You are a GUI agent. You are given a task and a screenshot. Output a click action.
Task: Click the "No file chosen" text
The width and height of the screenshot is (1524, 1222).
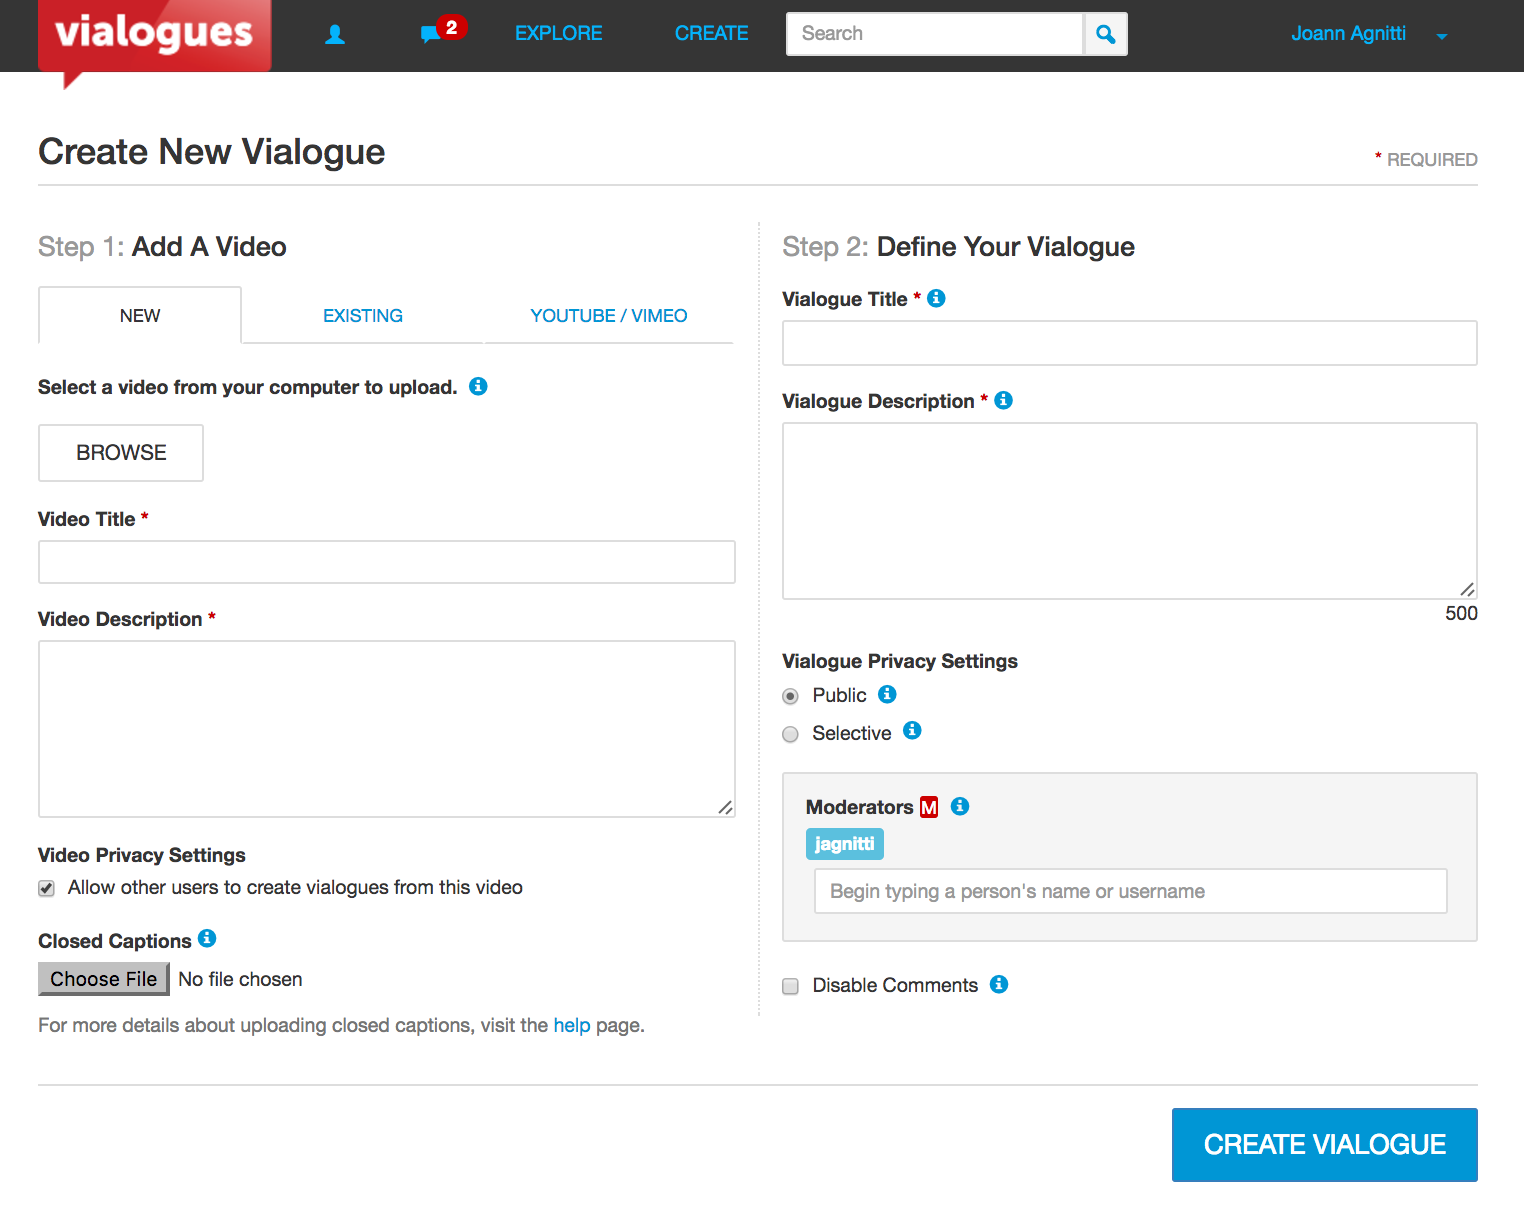(240, 979)
